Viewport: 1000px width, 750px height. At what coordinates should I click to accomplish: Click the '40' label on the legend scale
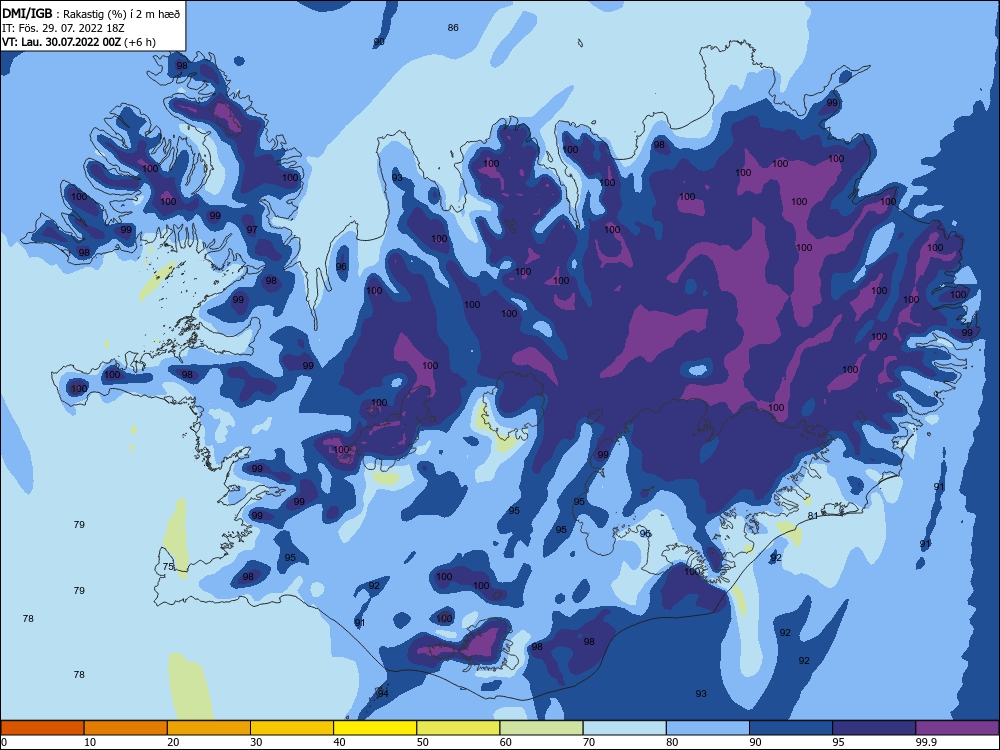coord(339,742)
